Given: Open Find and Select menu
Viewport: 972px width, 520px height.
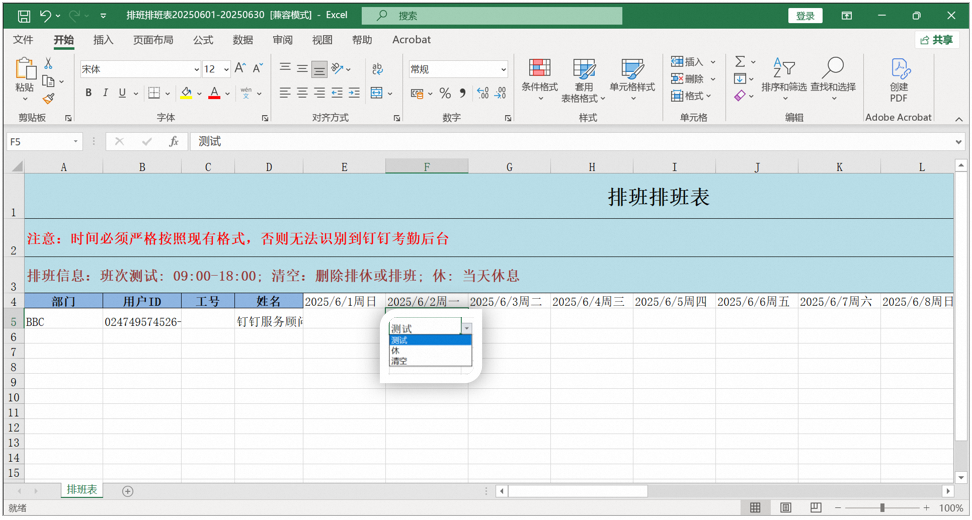Looking at the screenshot, I should click(x=833, y=81).
